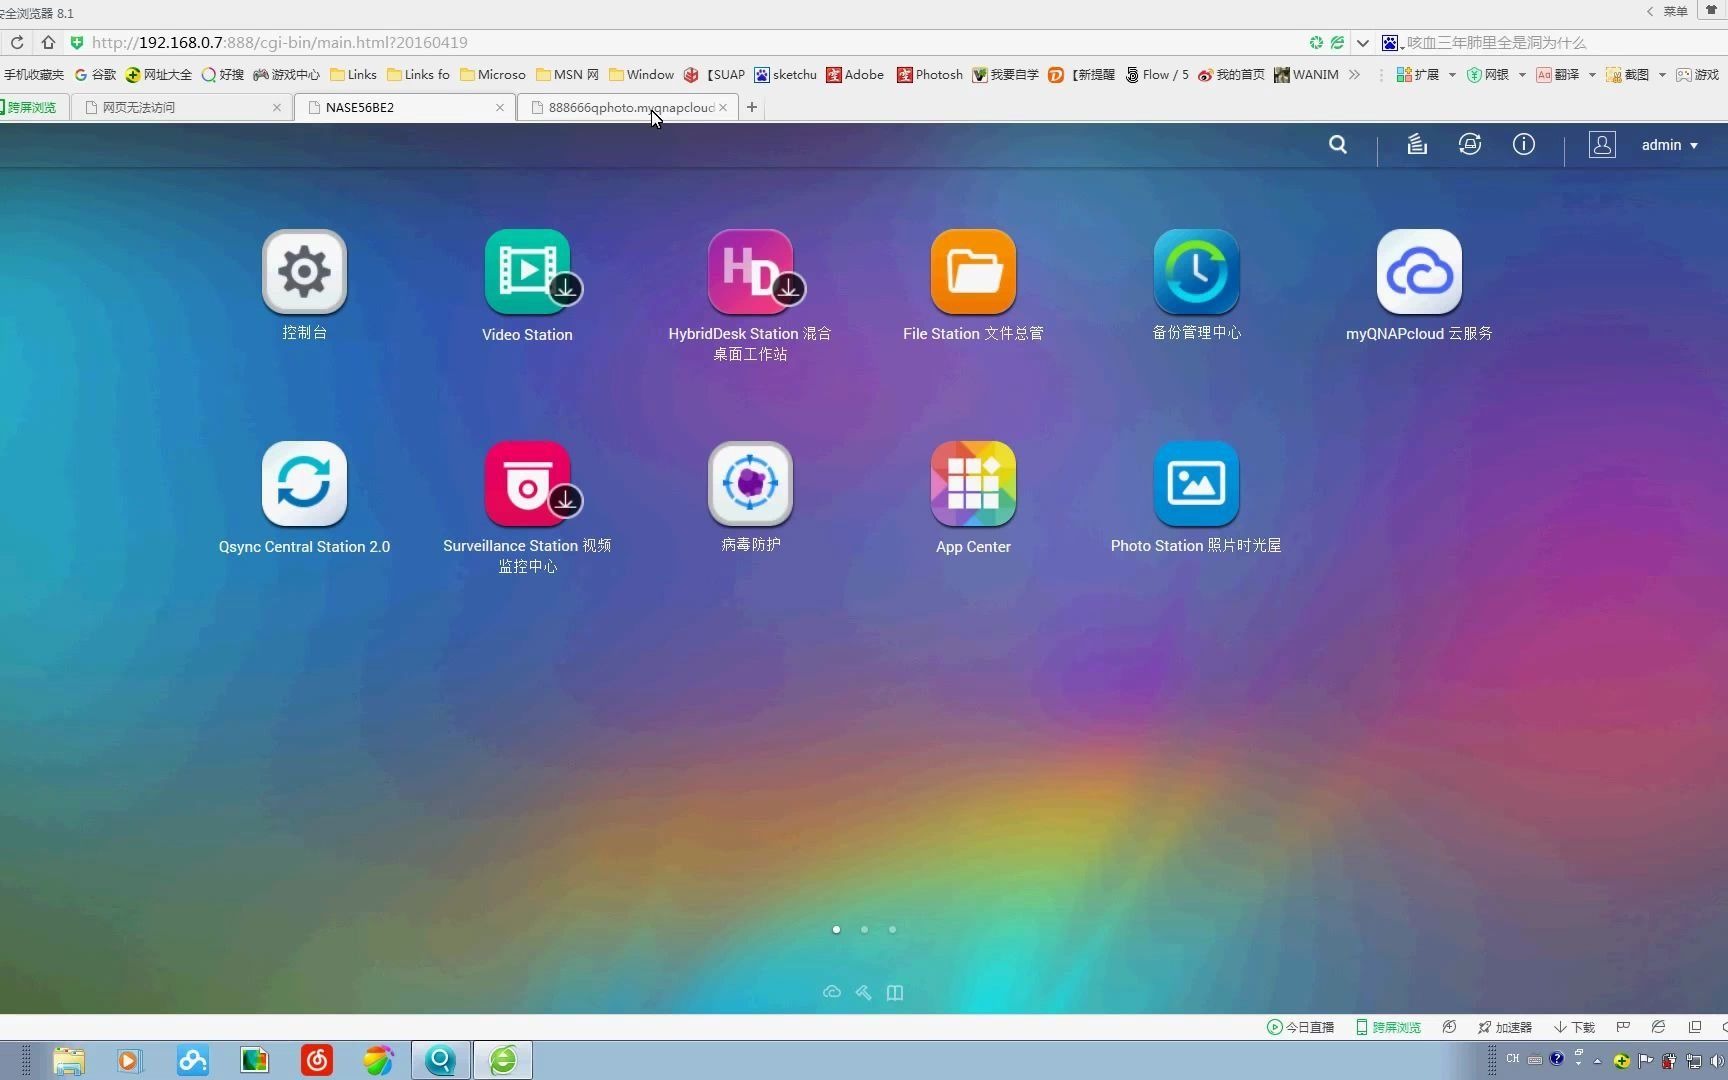Open Surveillance Station 视频监控中心
The width and height of the screenshot is (1728, 1080).
point(527,484)
